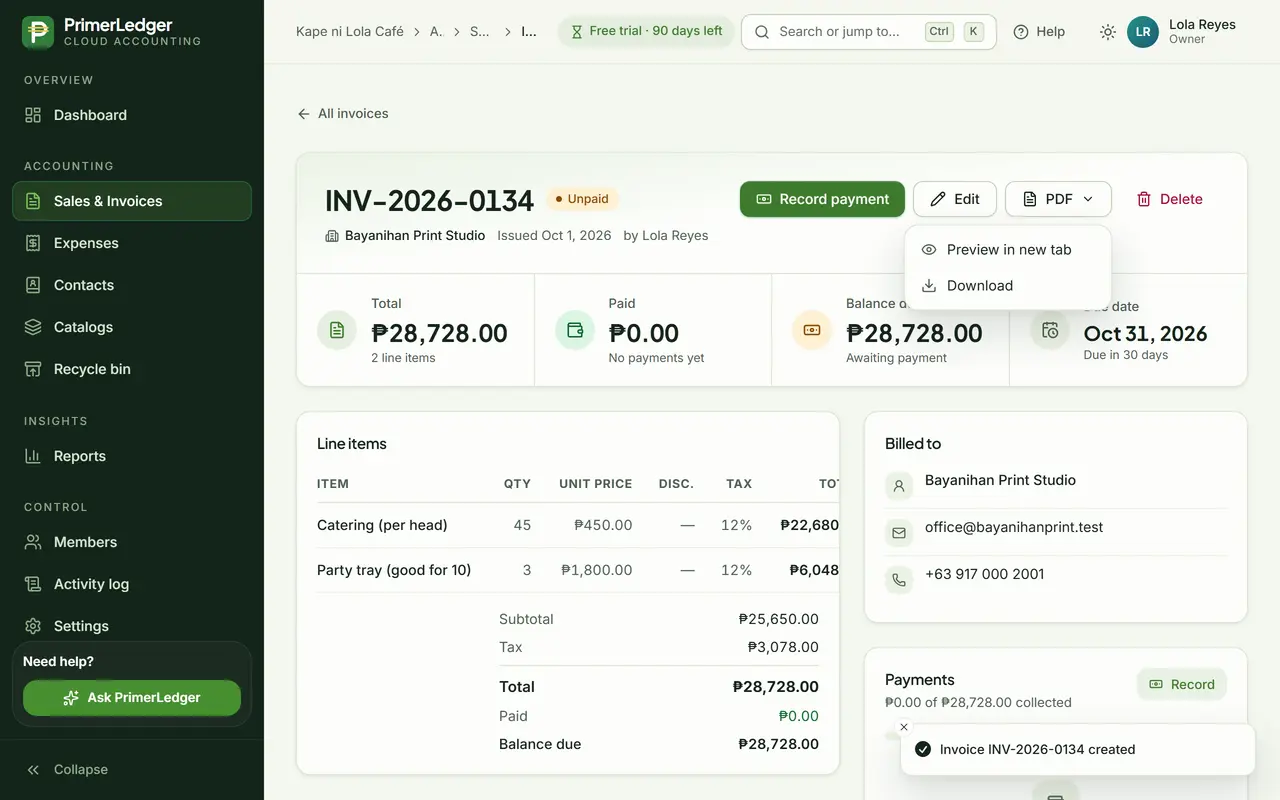Open Settings in the sidebar
1280x800 pixels.
point(132,626)
